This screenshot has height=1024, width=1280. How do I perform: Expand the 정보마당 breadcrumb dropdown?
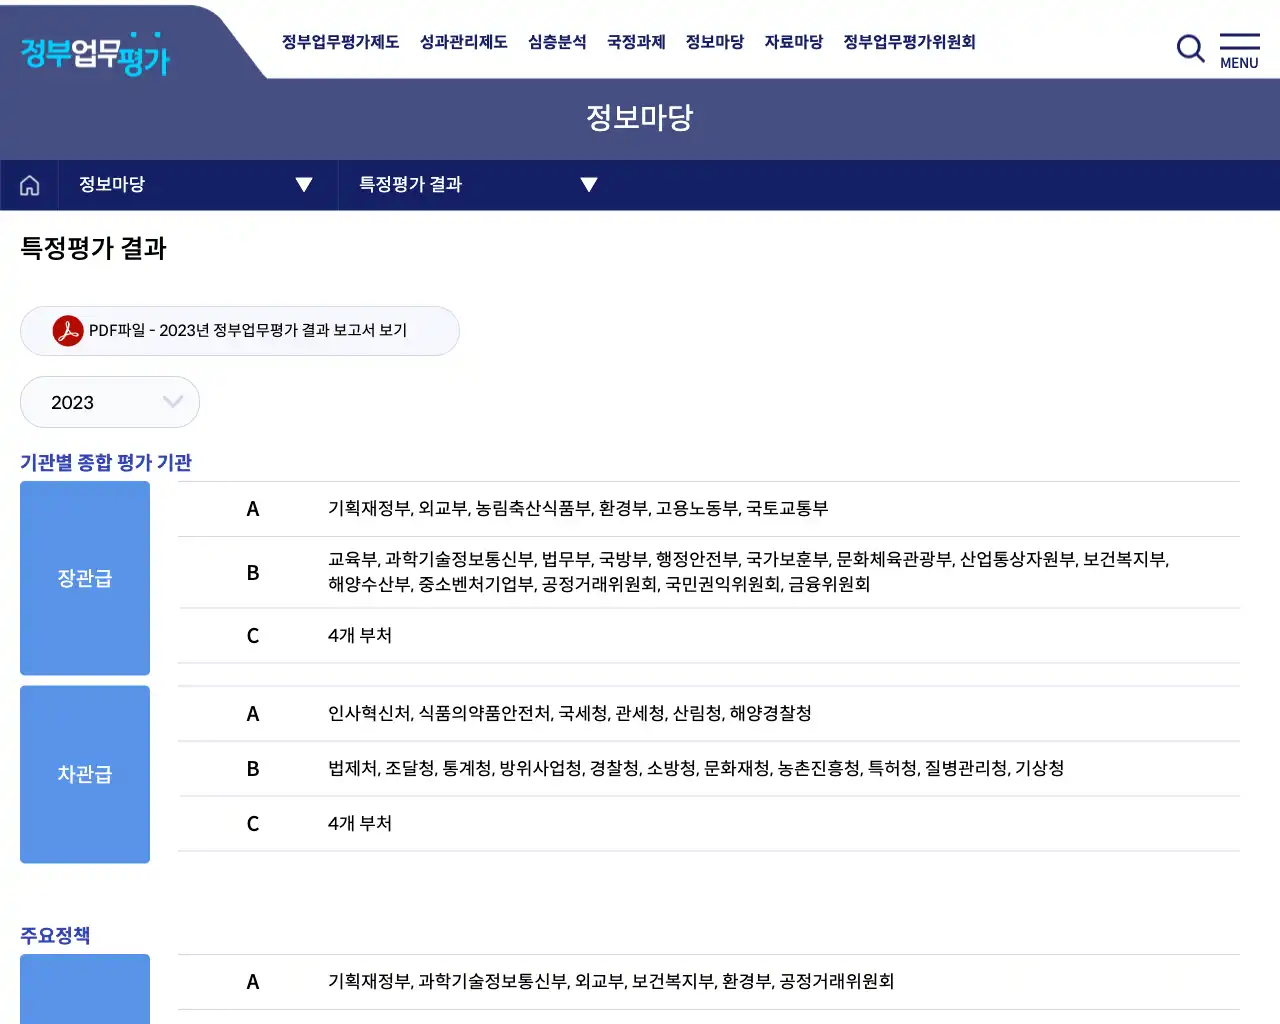click(196, 185)
